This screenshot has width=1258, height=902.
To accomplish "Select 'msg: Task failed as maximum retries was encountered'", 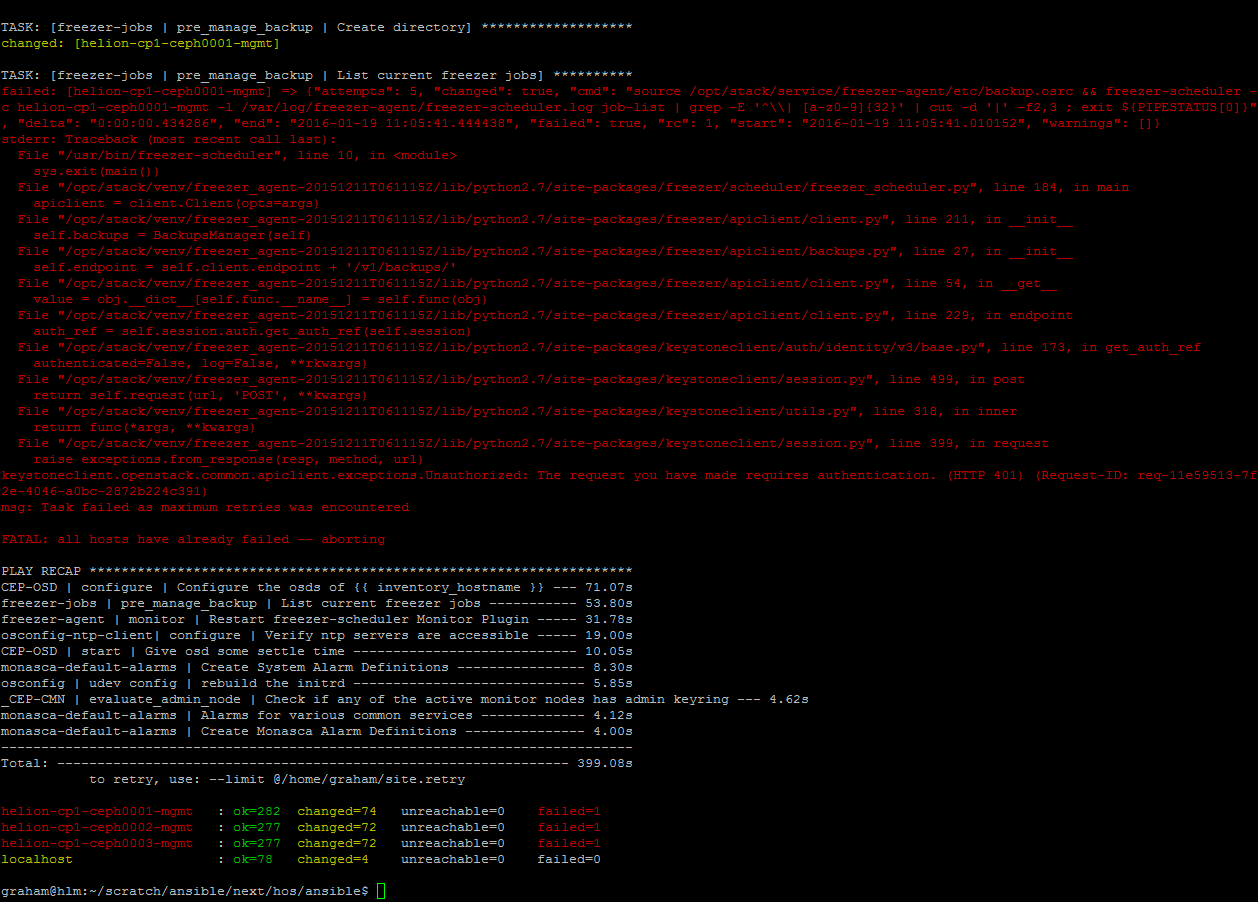I will tap(205, 507).
